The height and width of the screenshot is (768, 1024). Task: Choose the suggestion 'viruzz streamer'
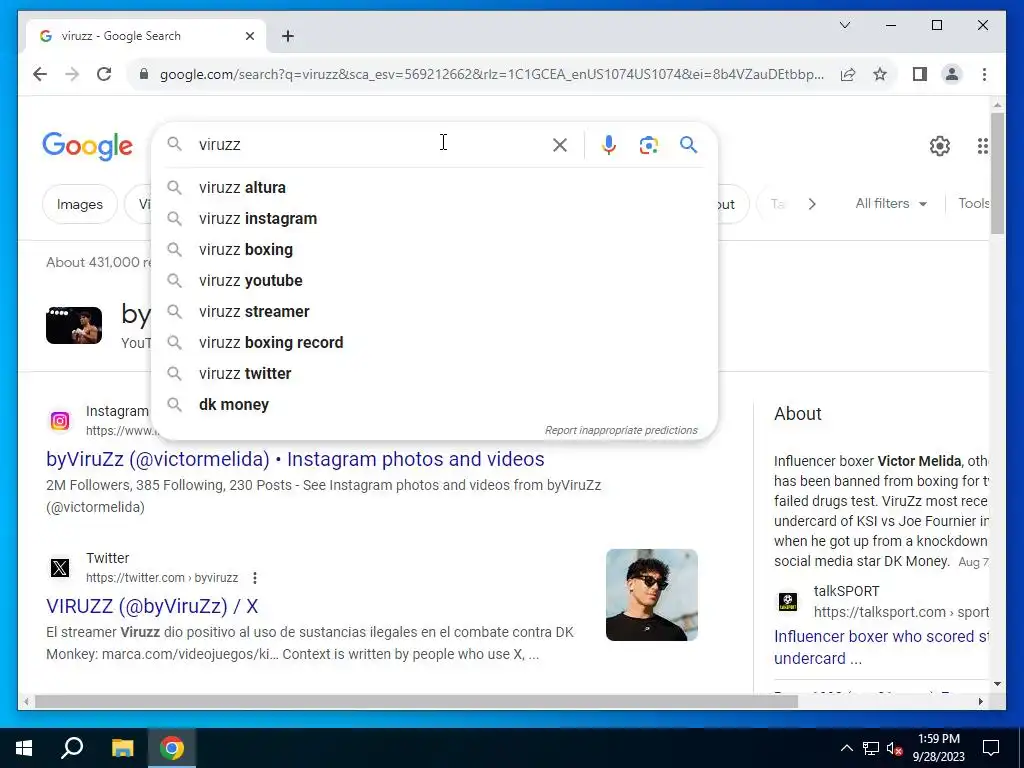[434, 312]
